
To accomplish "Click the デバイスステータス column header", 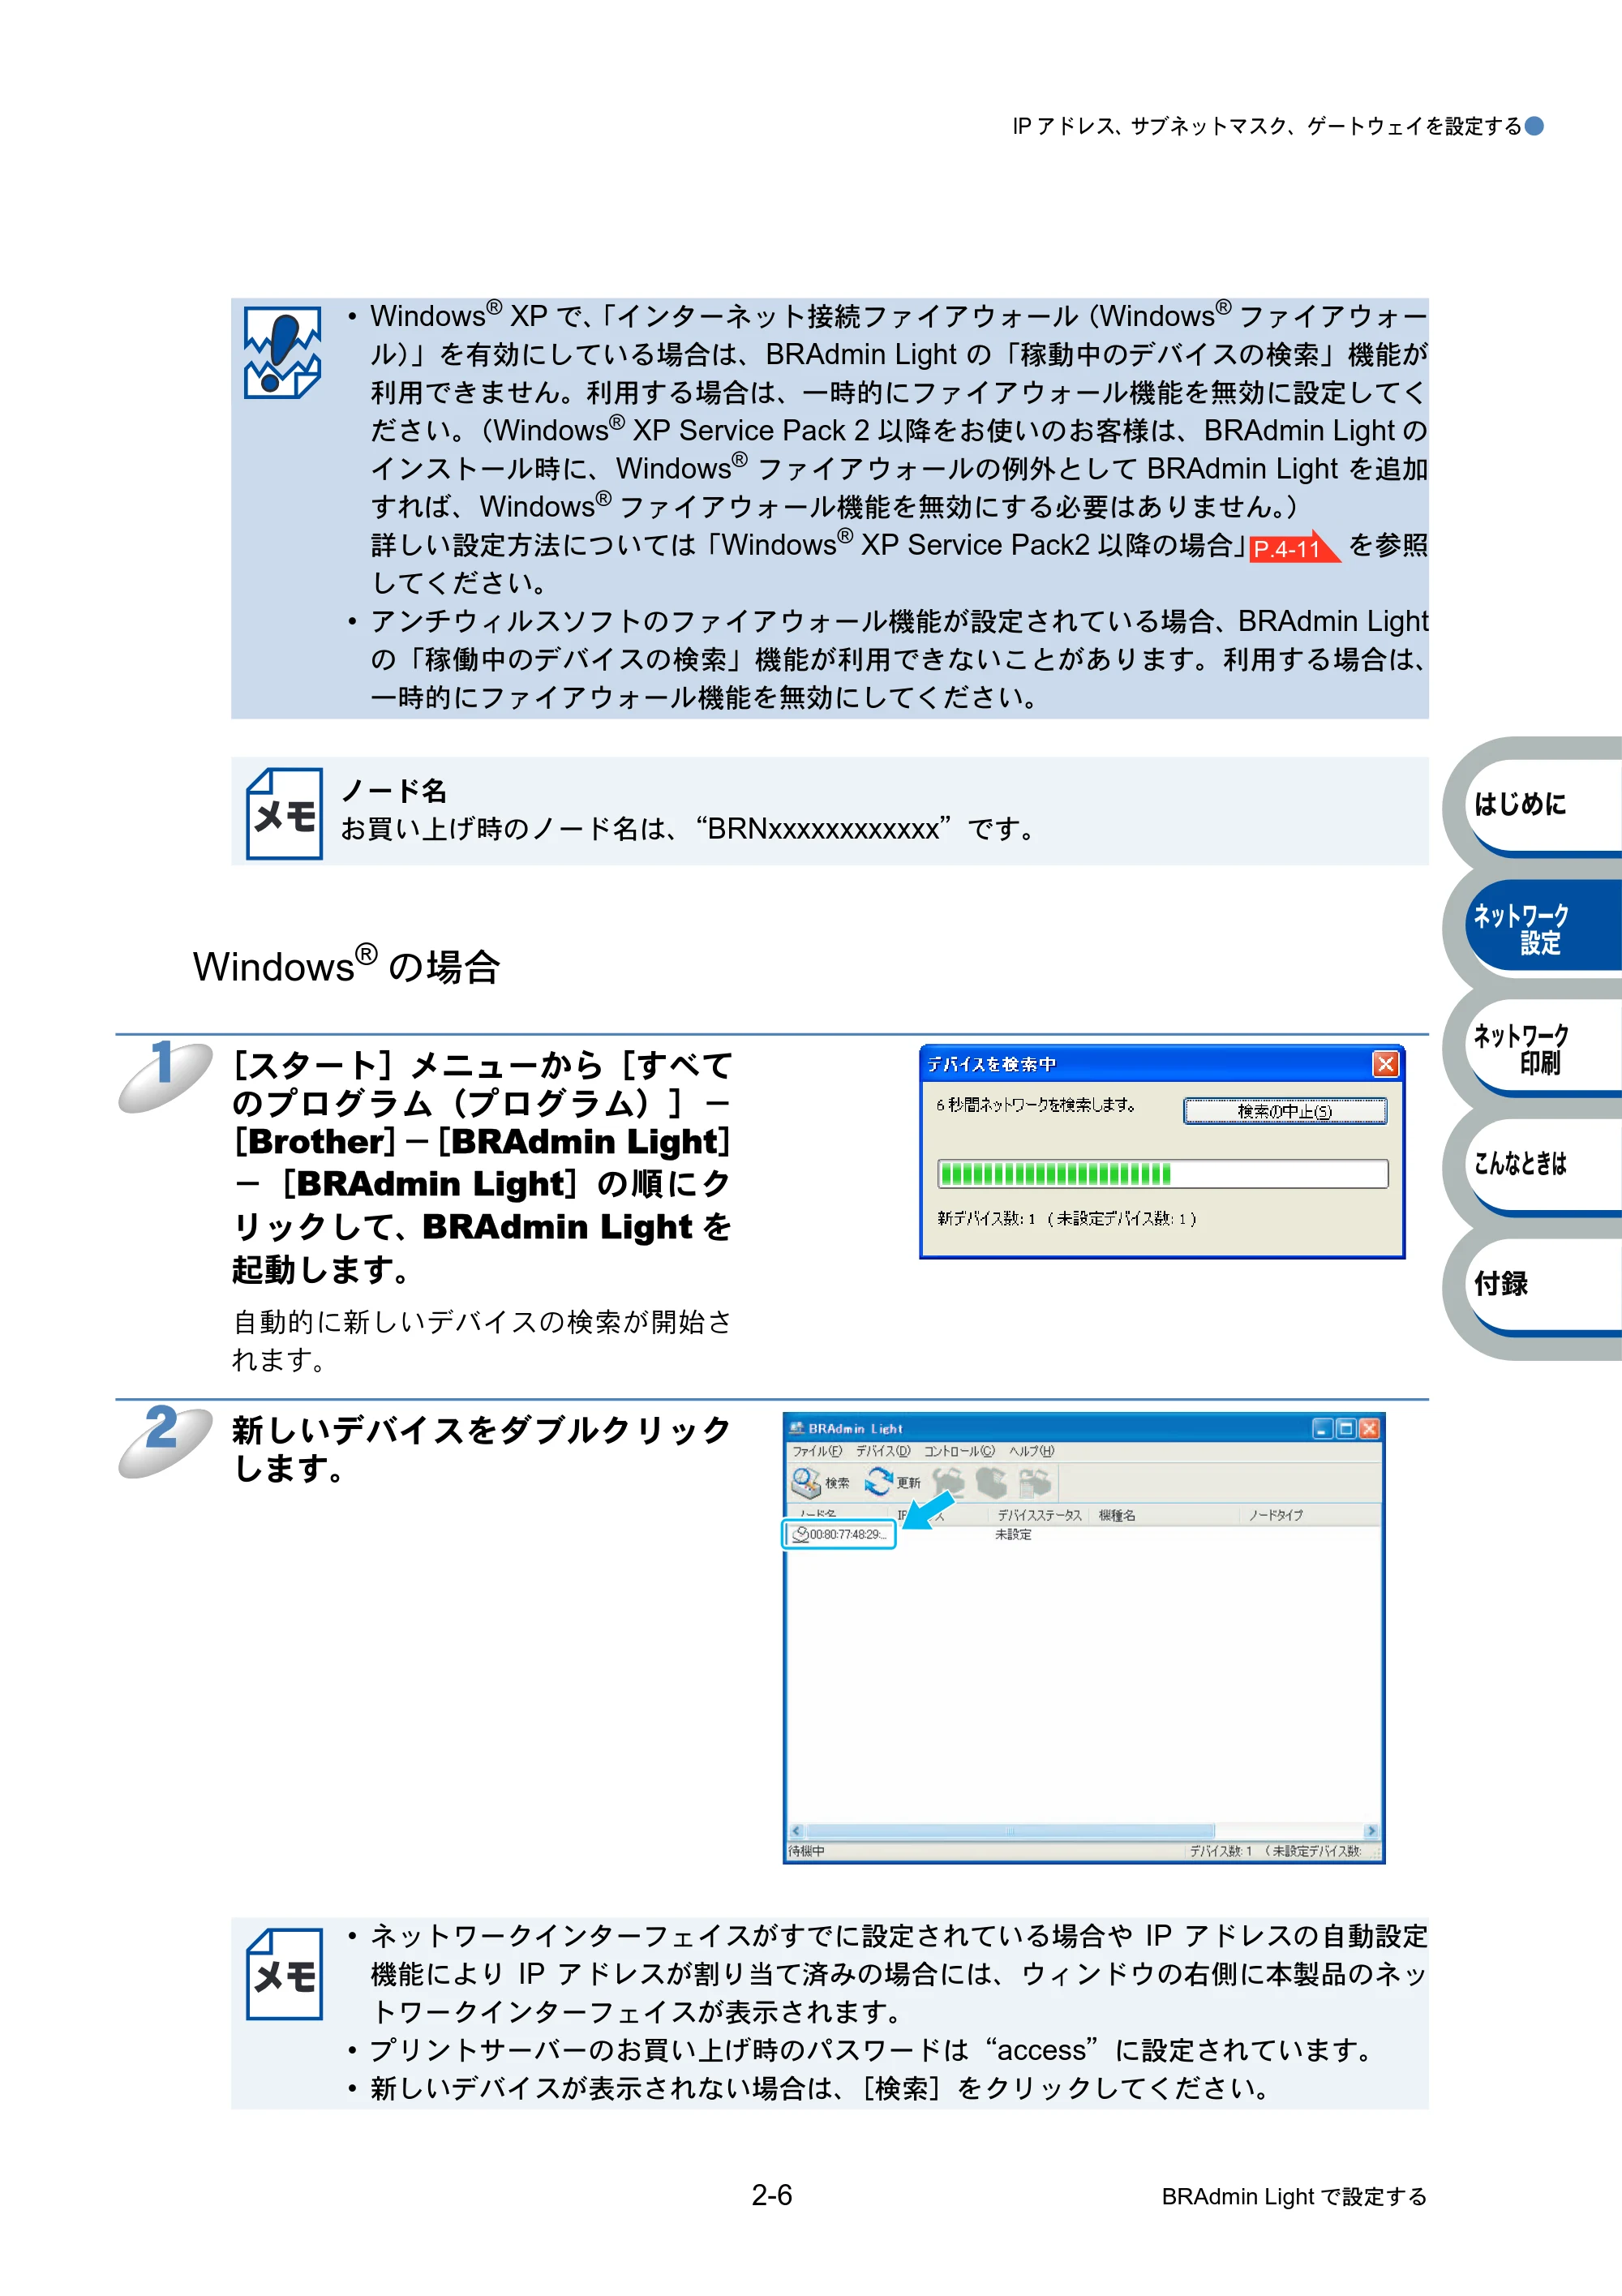I will (x=1040, y=1515).
